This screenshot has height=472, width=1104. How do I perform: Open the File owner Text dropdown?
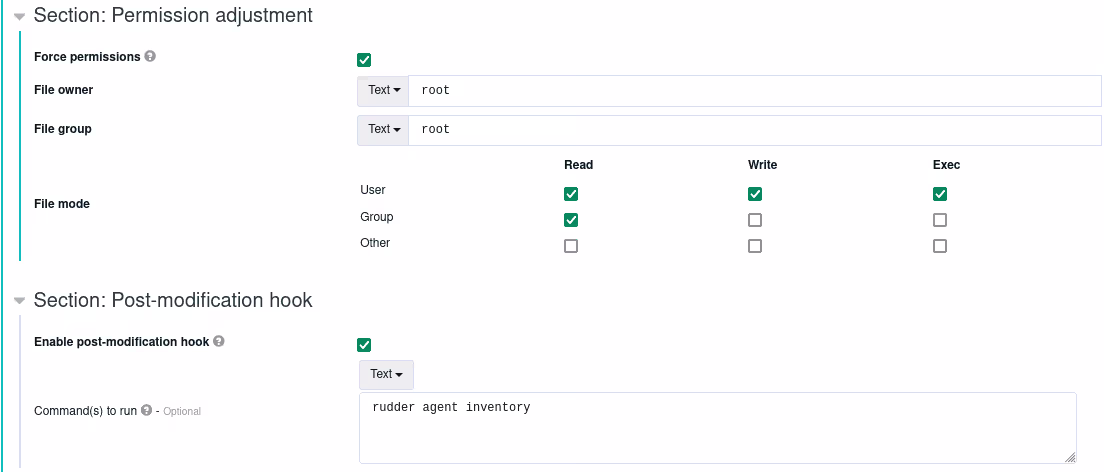click(383, 90)
